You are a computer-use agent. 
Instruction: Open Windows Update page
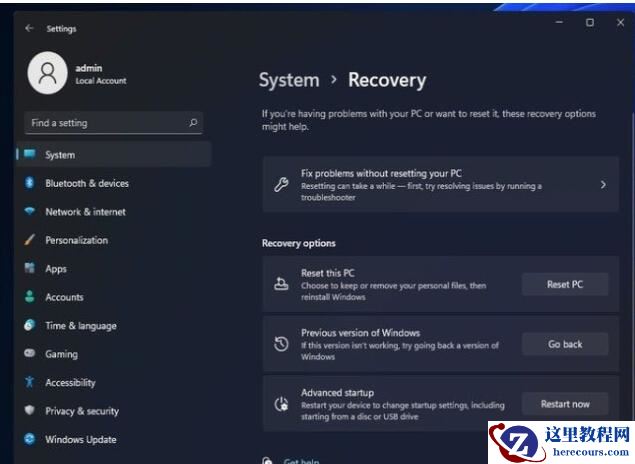tap(114, 439)
